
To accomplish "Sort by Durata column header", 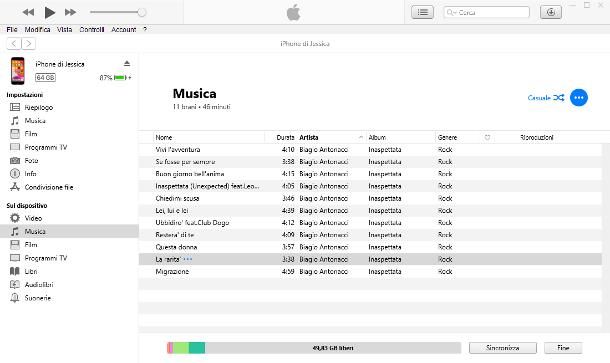I will coord(285,137).
